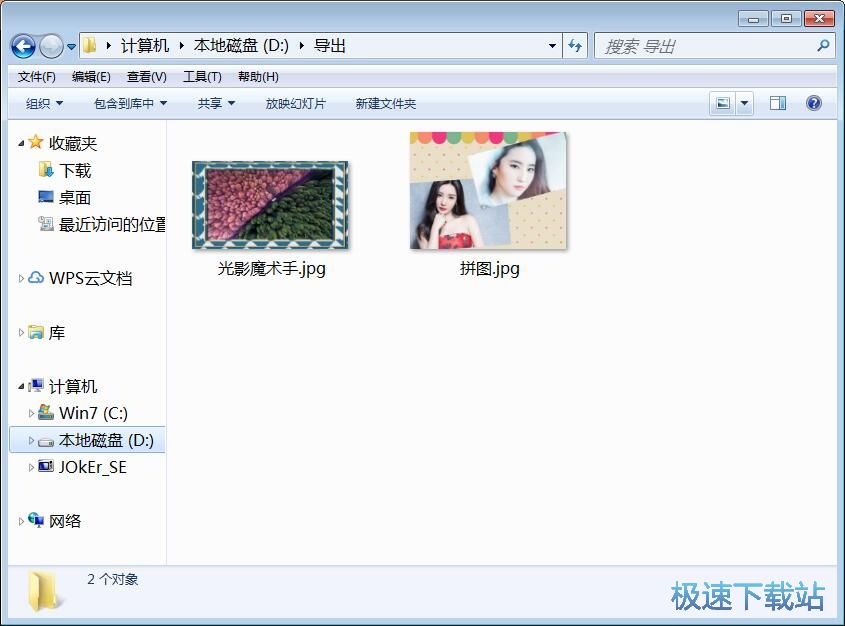Image resolution: width=845 pixels, height=626 pixels.
Task: Click the 最近访问的位置 icon
Action: (x=46, y=224)
